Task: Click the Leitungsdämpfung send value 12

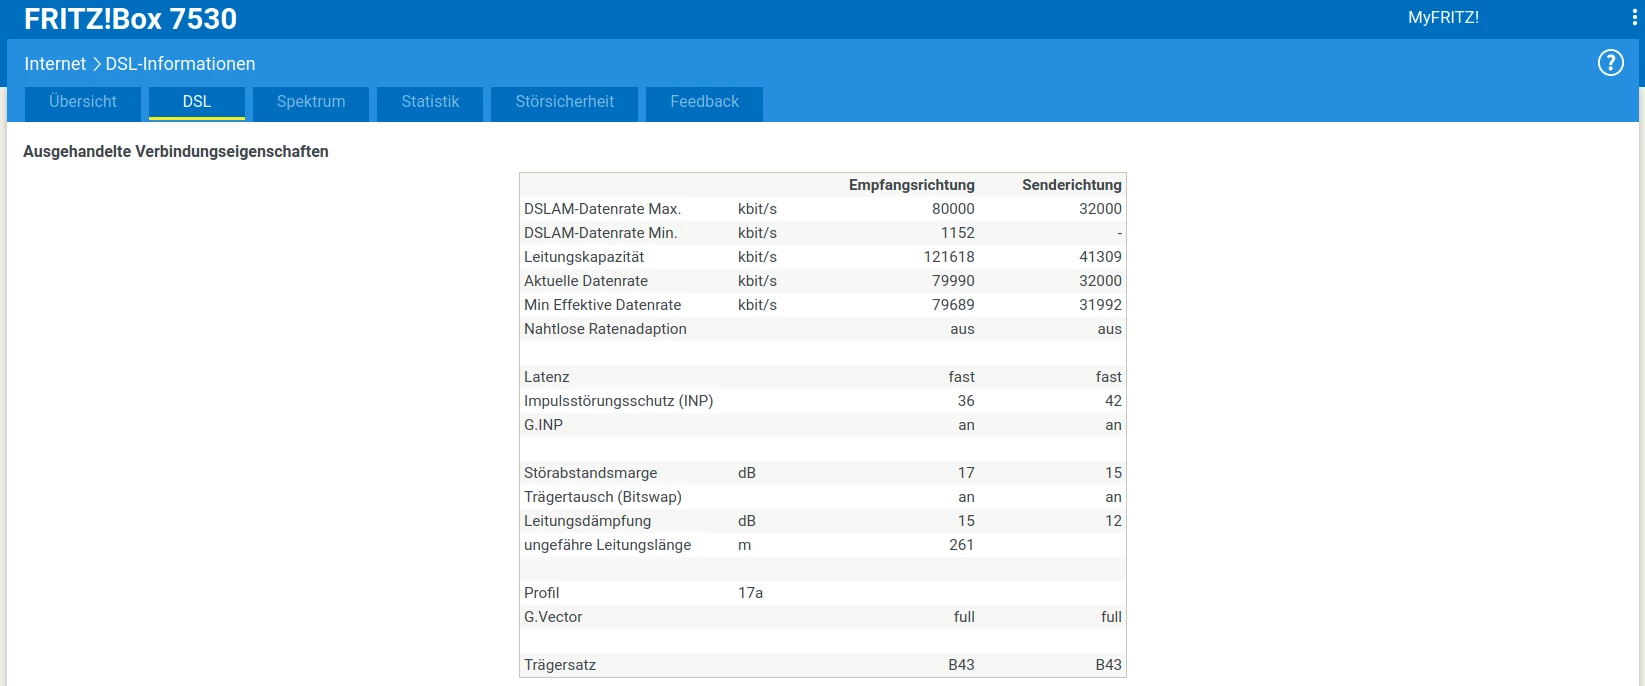Action: coord(1113,521)
